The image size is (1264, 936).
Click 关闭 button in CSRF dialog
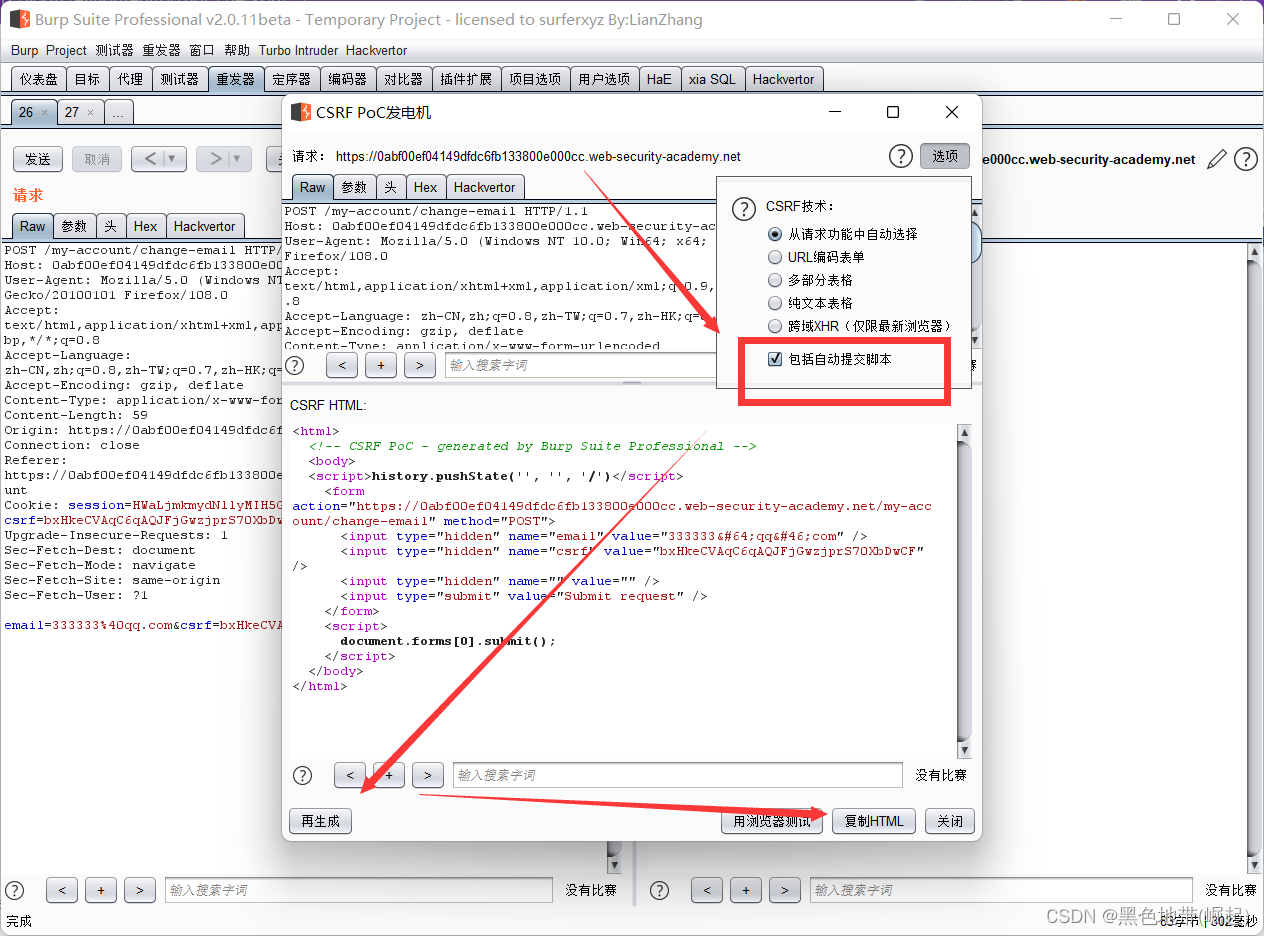pyautogui.click(x=950, y=821)
